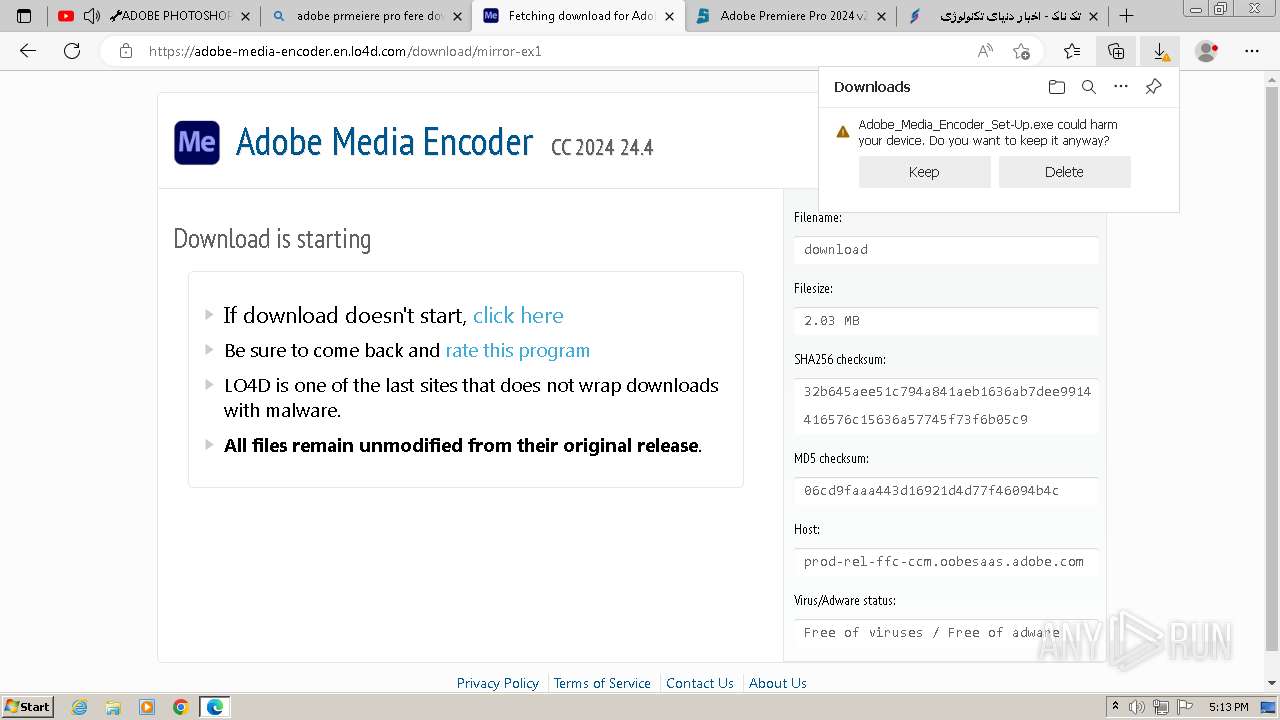Click the 'click here' download link

point(518,315)
